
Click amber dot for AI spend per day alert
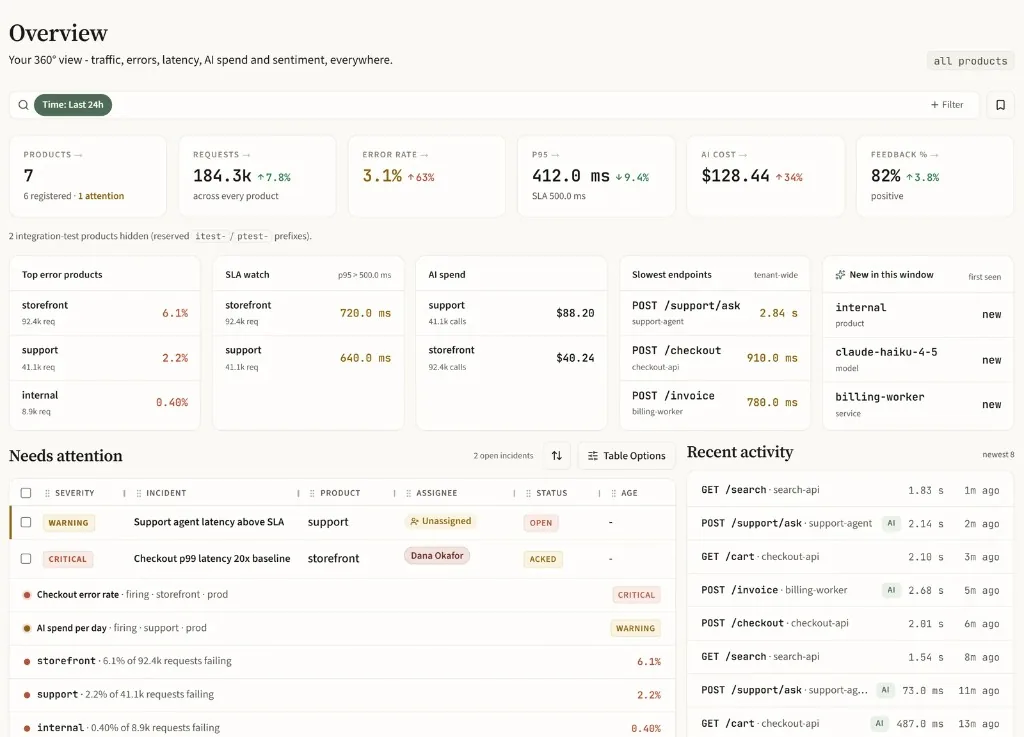27,629
